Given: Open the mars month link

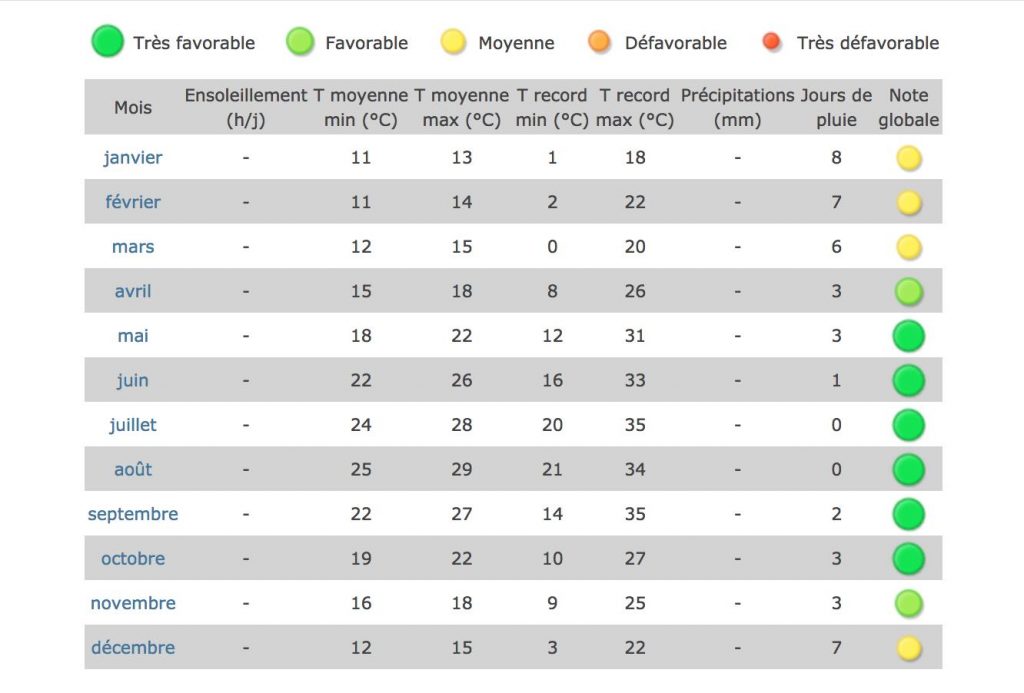Looking at the screenshot, I should [x=133, y=247].
